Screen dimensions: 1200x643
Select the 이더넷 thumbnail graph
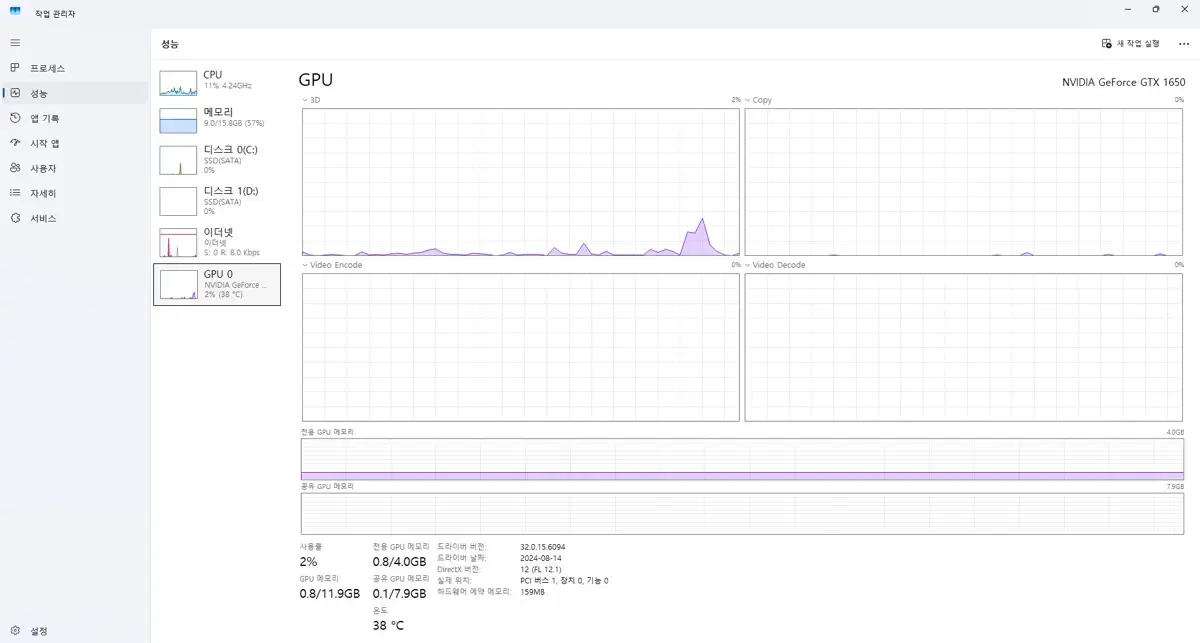(178, 242)
